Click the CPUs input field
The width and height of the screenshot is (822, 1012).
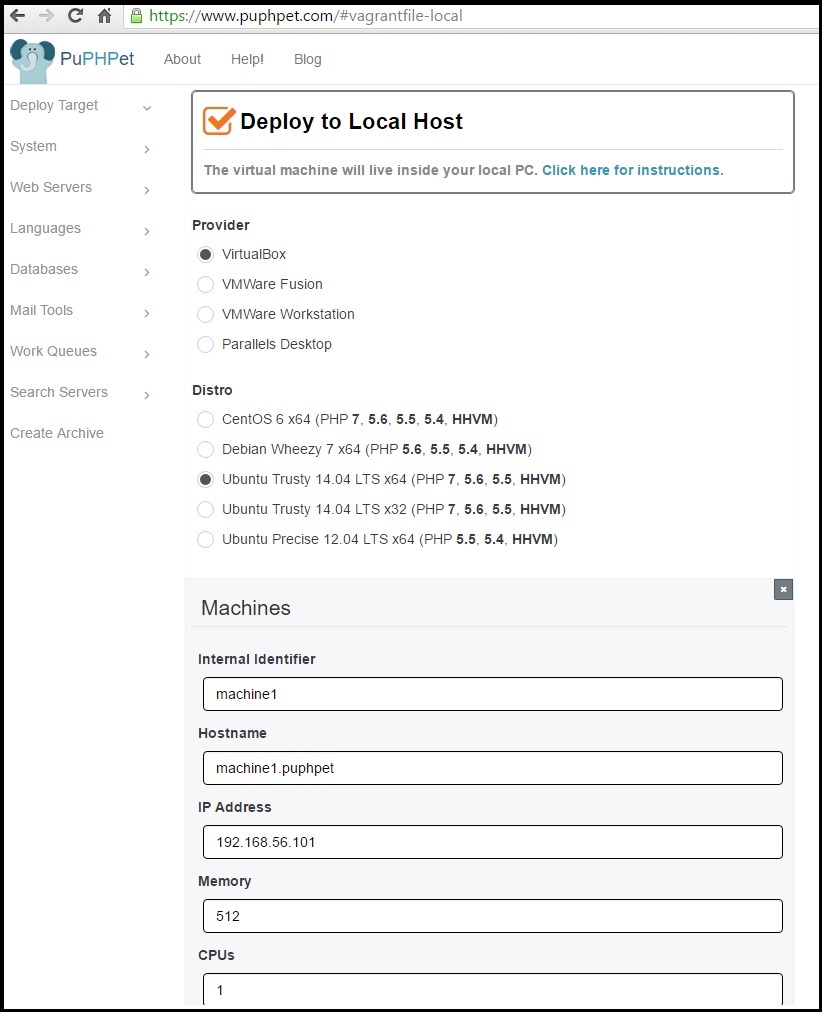click(x=493, y=989)
